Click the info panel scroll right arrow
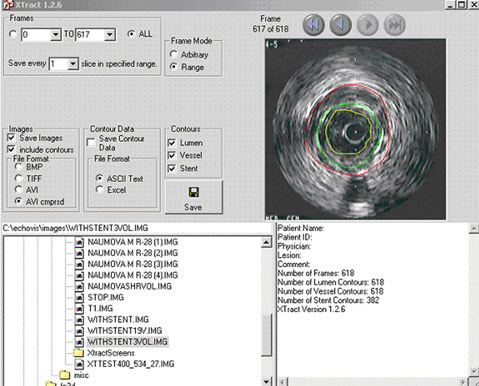This screenshot has height=386, width=479. tap(464, 382)
